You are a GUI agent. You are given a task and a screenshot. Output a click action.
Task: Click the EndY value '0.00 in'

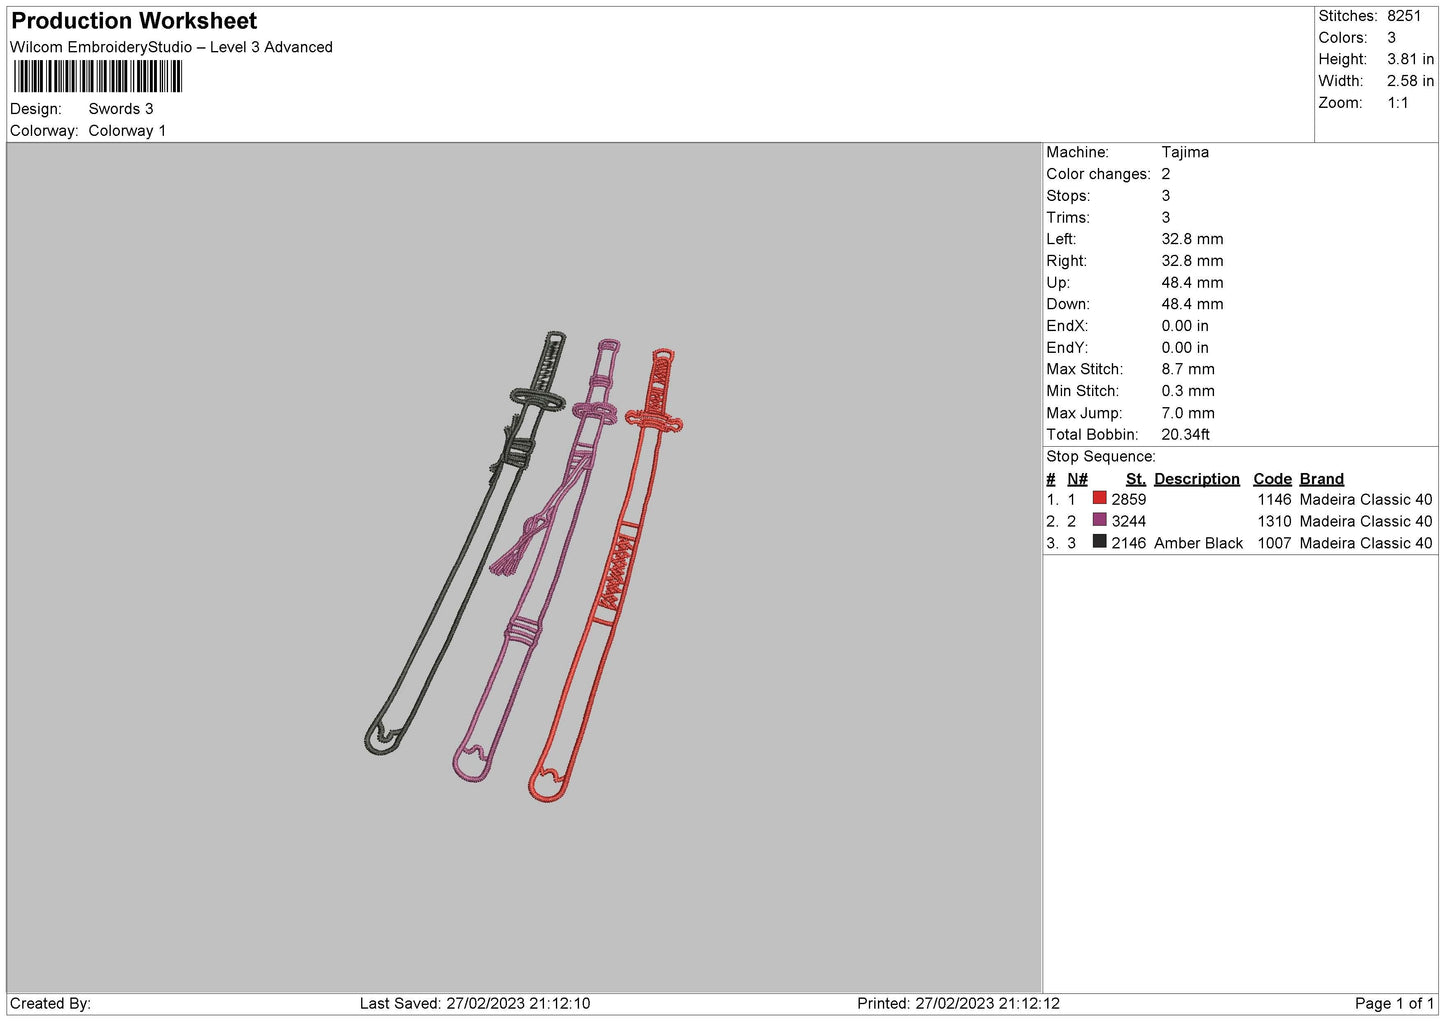(1185, 348)
